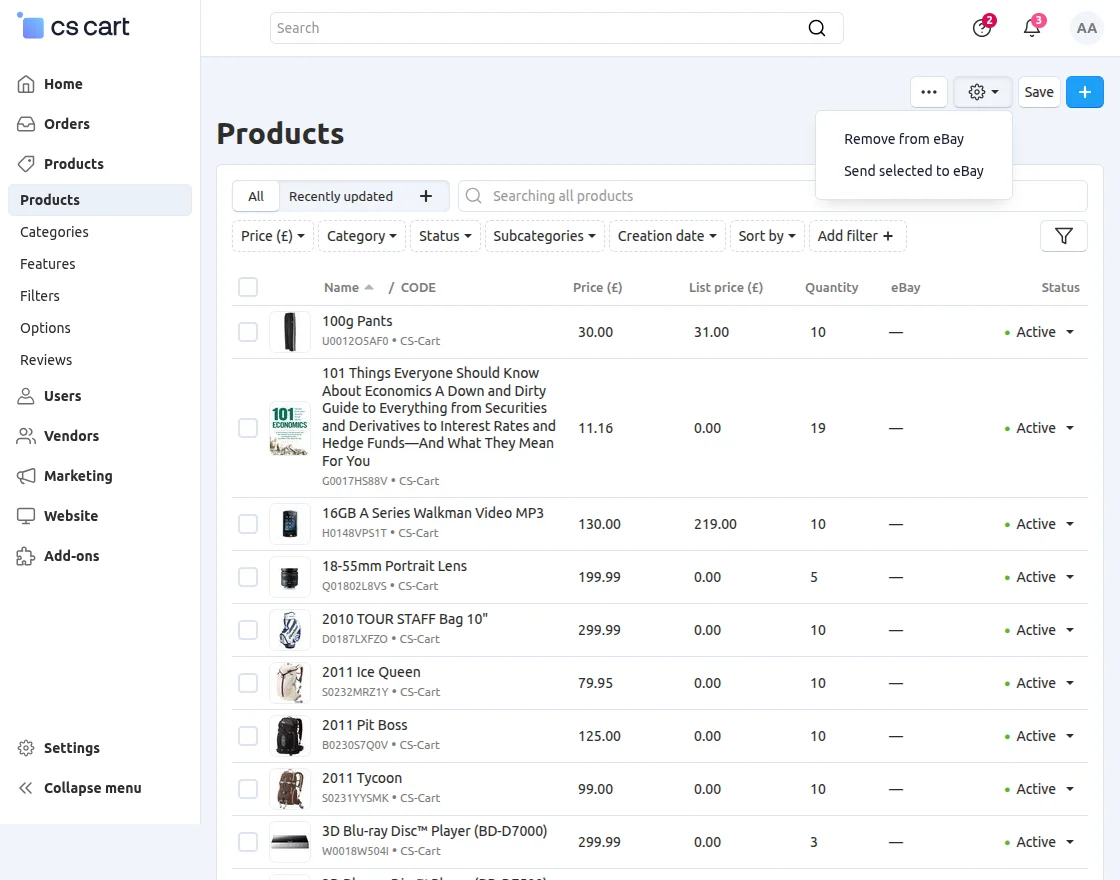Toggle the select-all checkbox in table header
The width and height of the screenshot is (1120, 880).
point(248,288)
